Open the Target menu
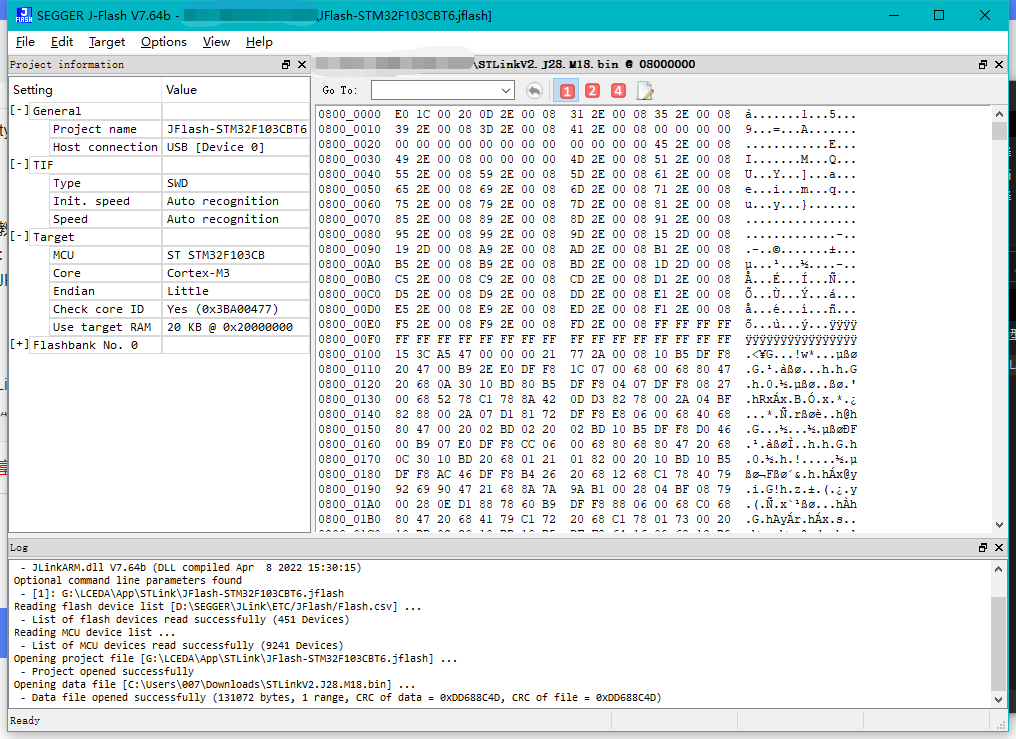 click(x=107, y=42)
